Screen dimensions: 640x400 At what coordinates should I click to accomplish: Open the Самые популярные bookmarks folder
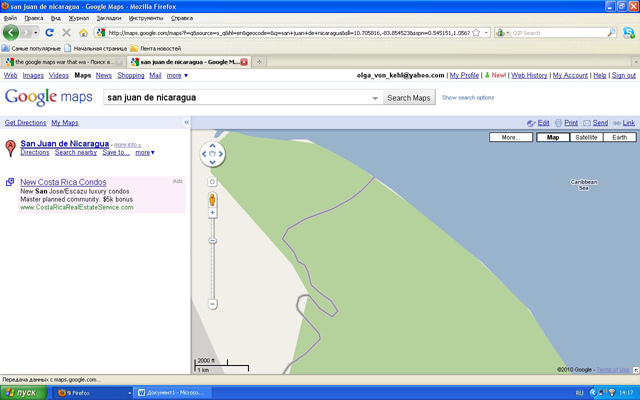(31, 48)
